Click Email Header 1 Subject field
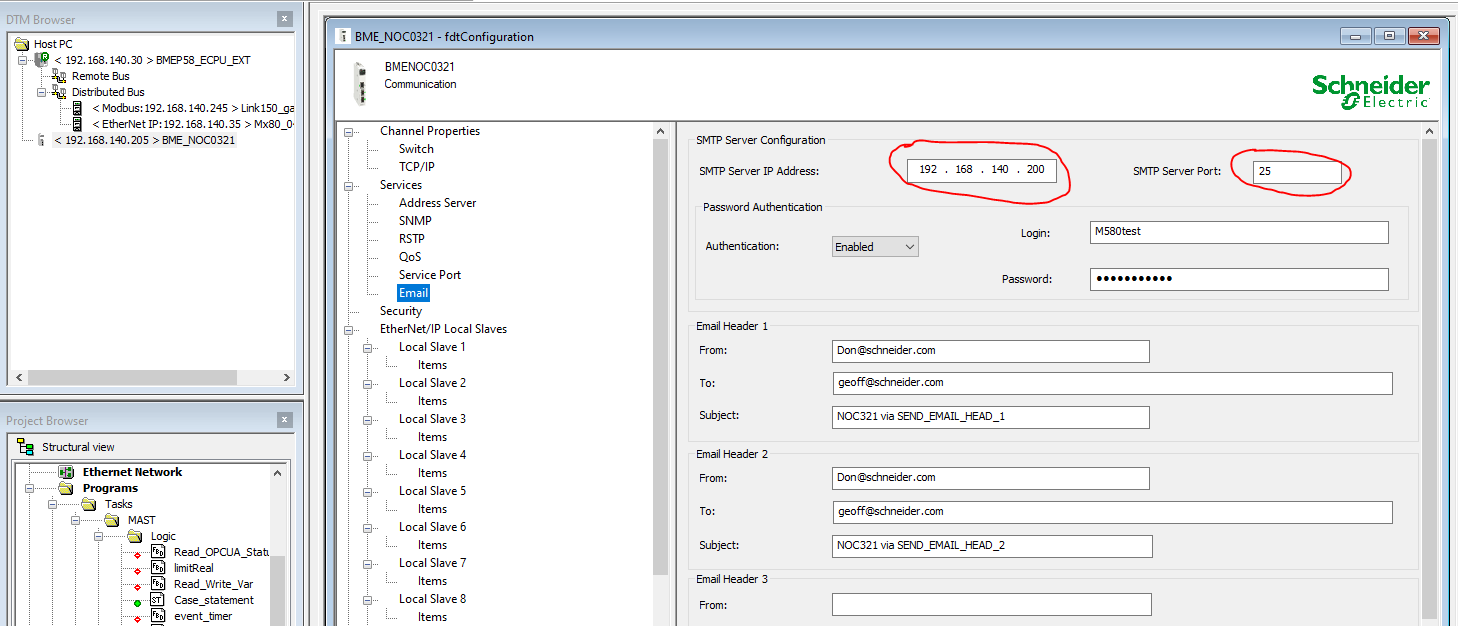Image resolution: width=1458 pixels, height=626 pixels. pyautogui.click(x=990, y=417)
